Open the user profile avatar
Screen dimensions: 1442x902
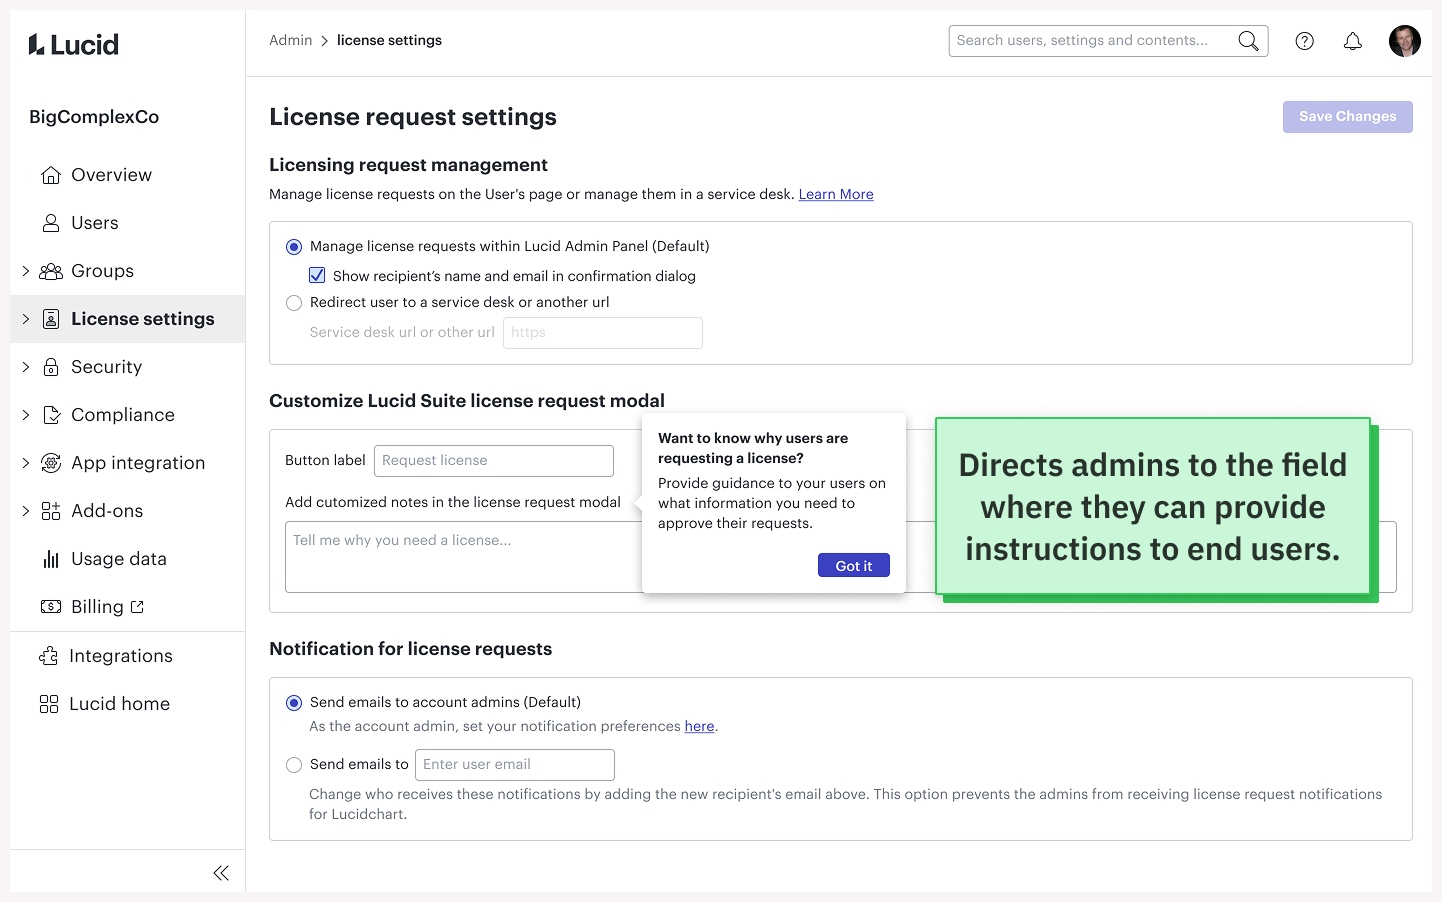[x=1405, y=41]
